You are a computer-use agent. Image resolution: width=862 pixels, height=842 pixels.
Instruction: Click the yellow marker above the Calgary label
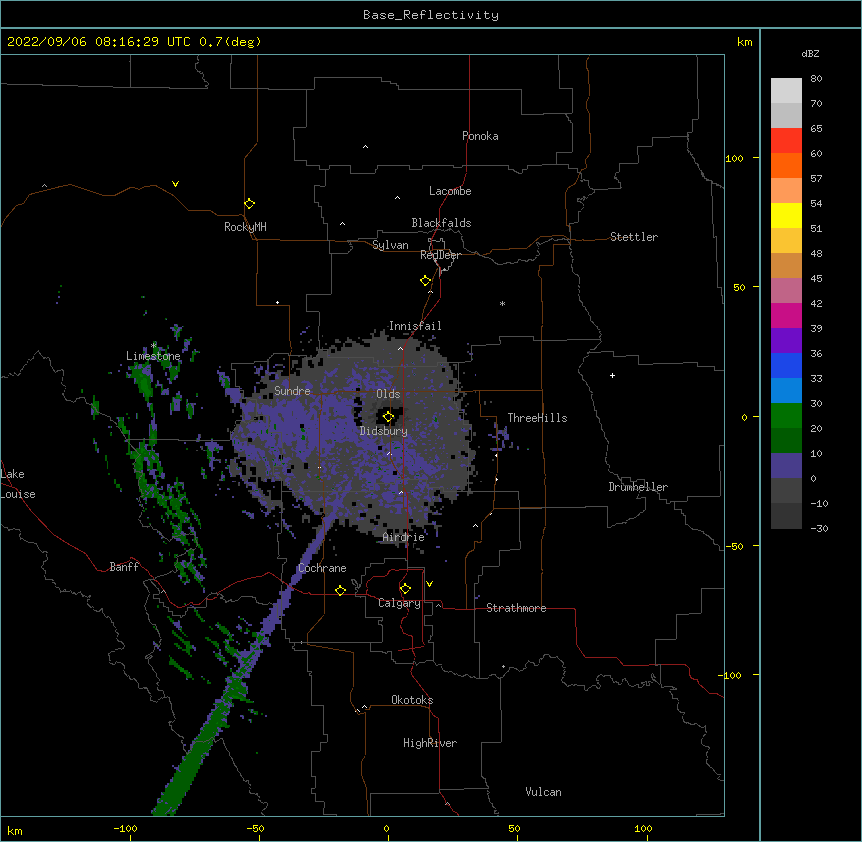tap(405, 589)
